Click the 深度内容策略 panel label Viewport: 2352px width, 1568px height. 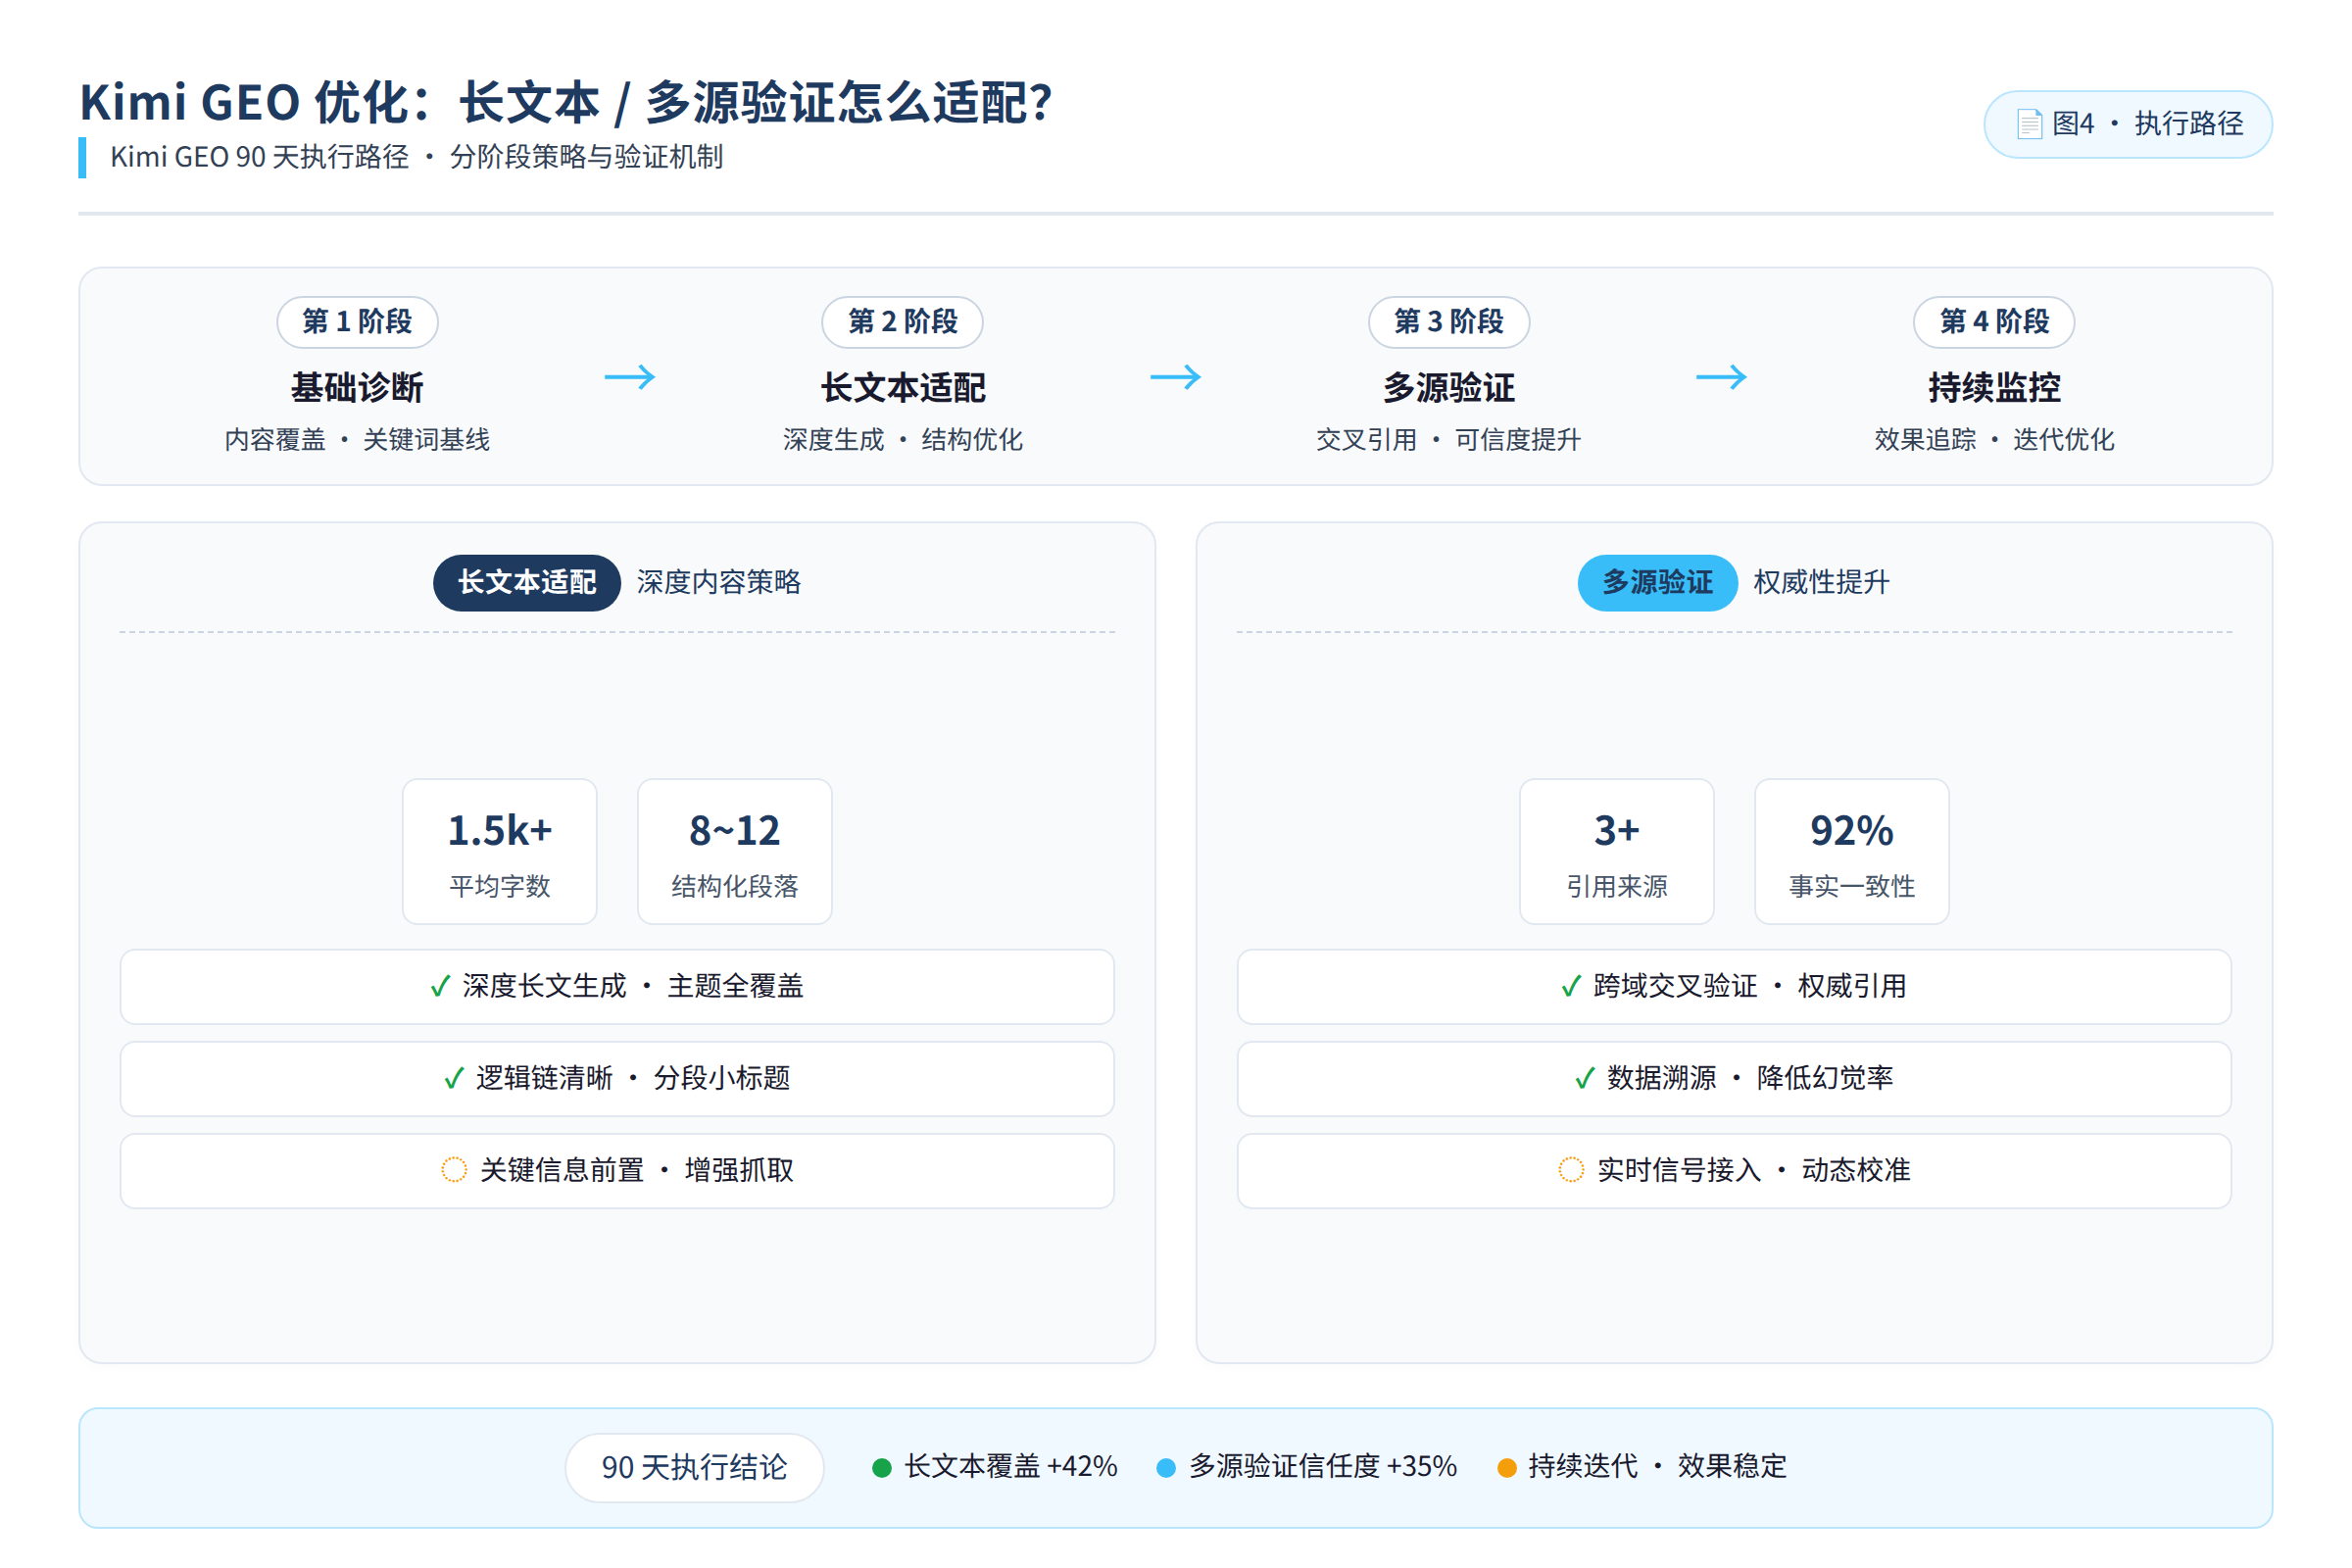pyautogui.click(x=719, y=583)
